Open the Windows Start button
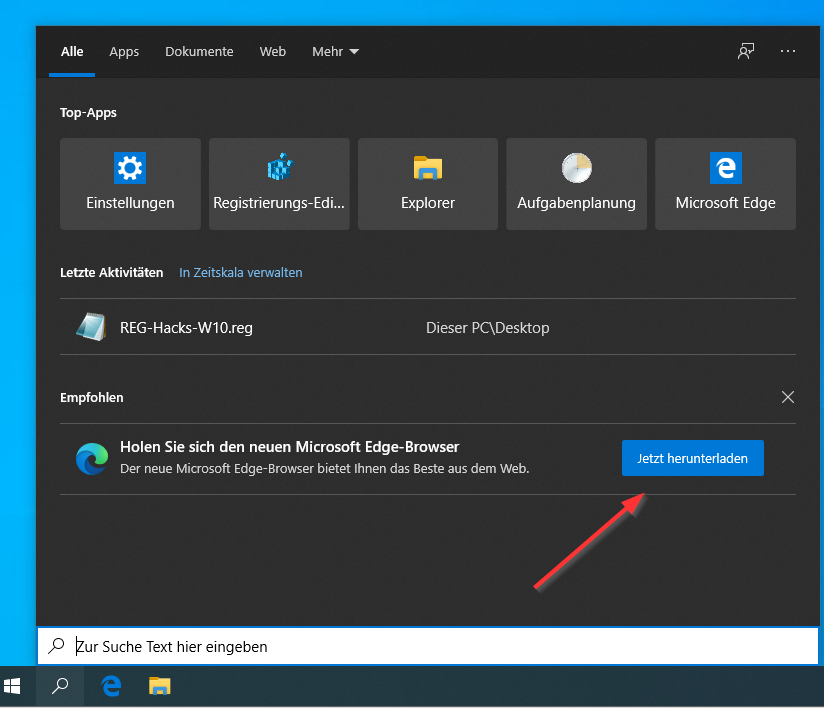This screenshot has width=824, height=708. [x=12, y=686]
